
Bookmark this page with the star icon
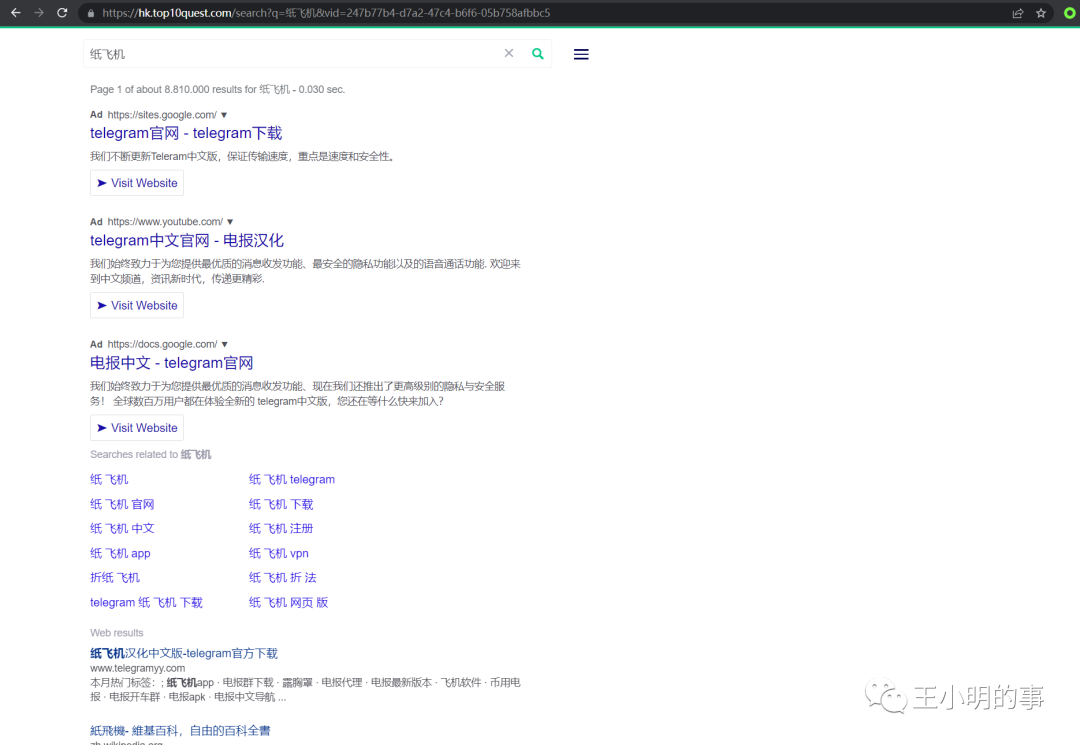[1041, 13]
